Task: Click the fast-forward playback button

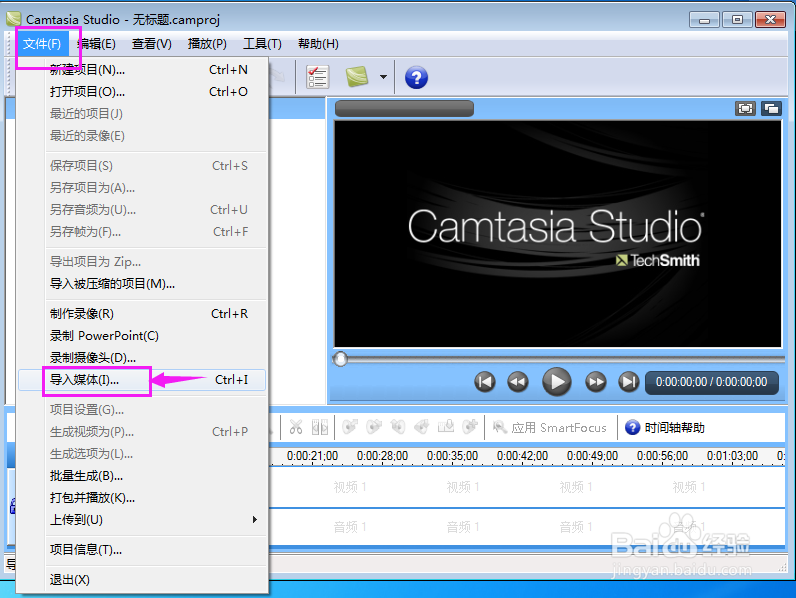Action: click(595, 382)
